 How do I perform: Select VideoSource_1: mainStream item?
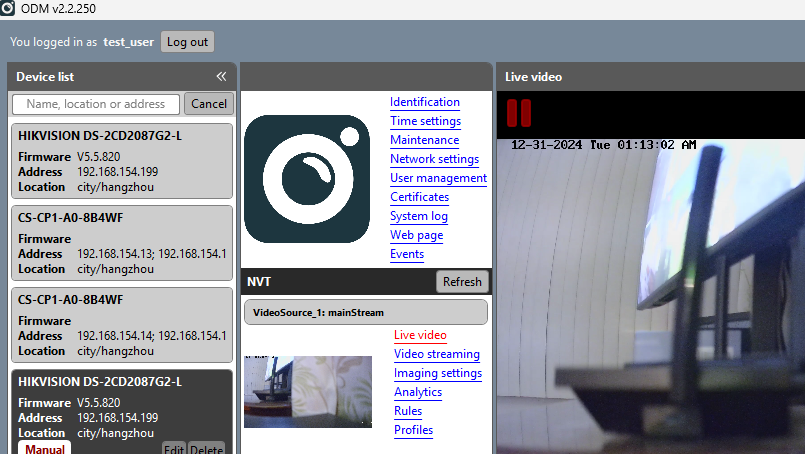click(x=366, y=312)
